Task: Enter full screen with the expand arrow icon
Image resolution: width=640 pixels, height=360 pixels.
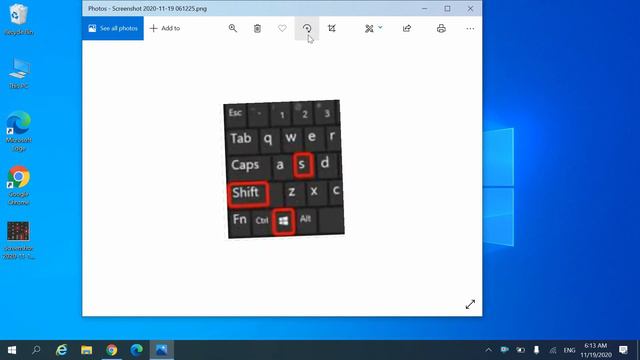Action: pos(470,304)
